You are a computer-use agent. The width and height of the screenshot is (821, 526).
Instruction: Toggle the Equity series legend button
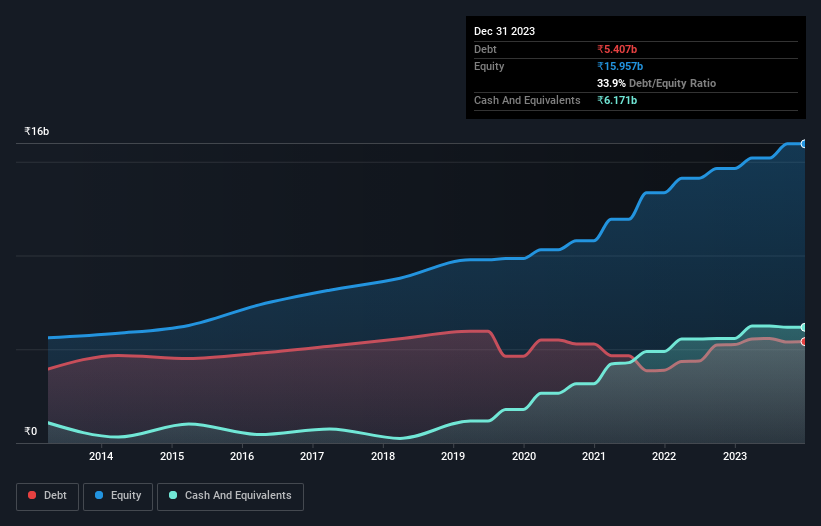(x=118, y=496)
